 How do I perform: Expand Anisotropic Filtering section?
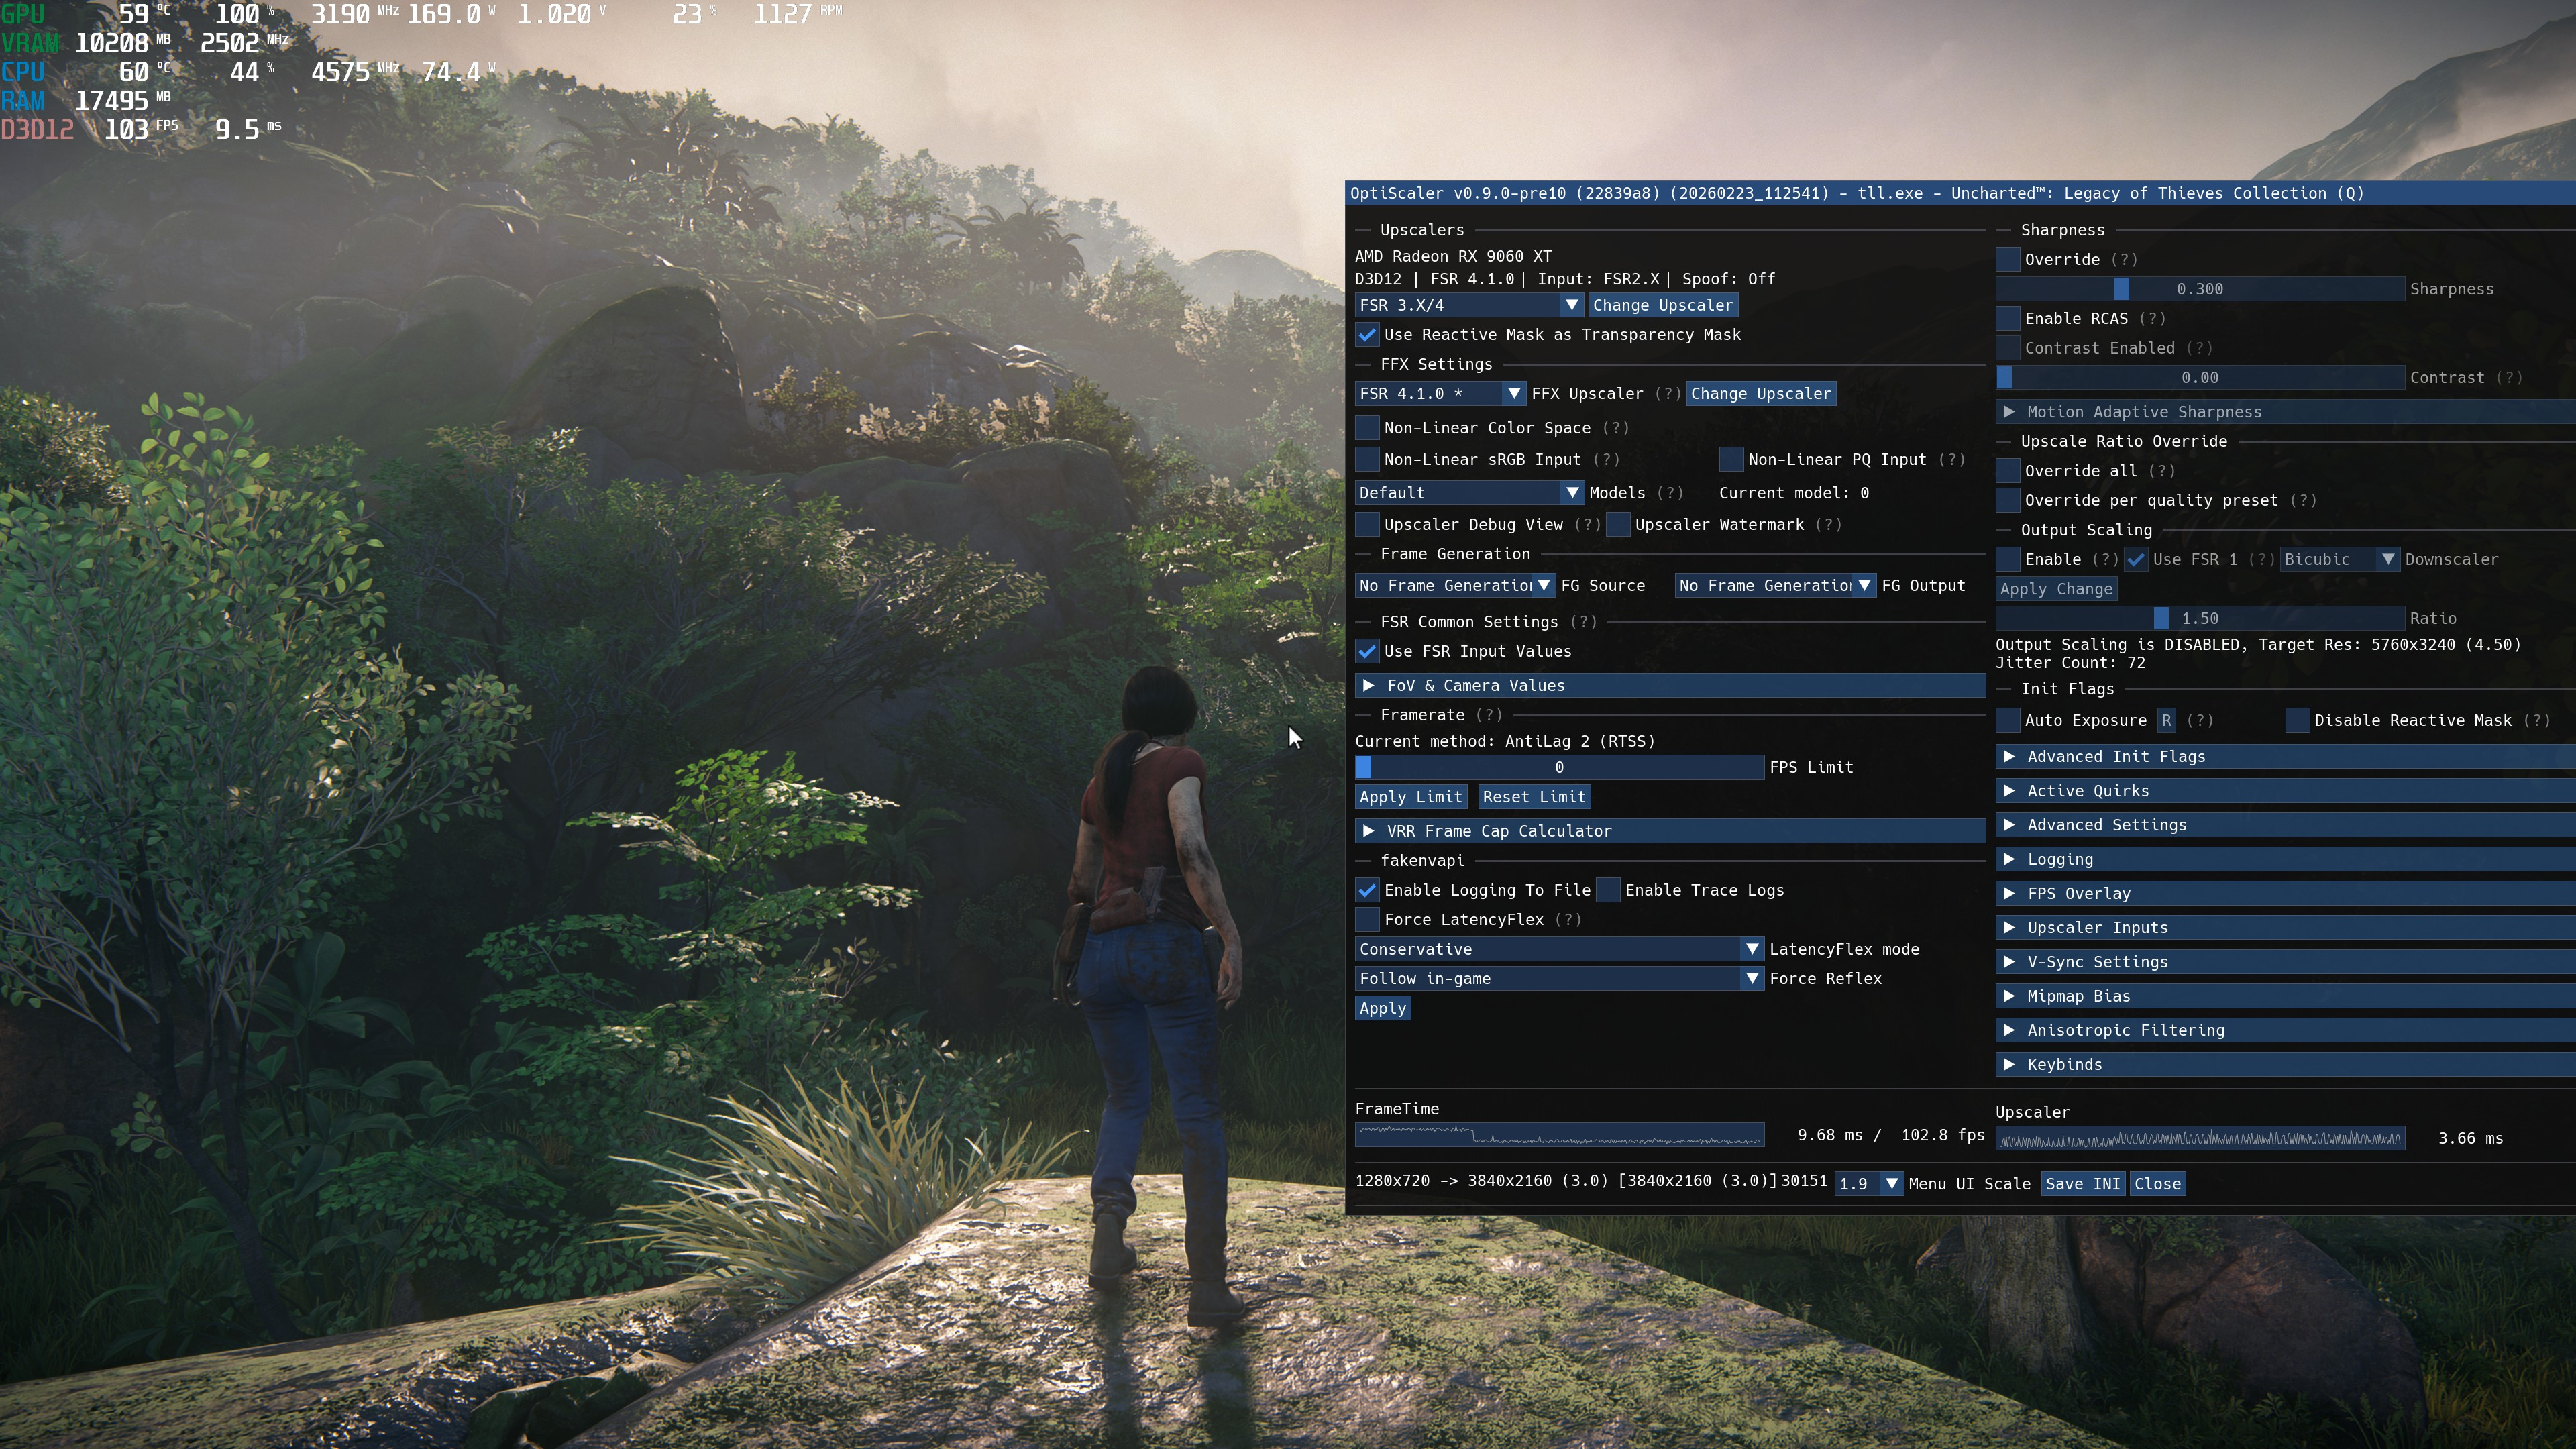[x=2286, y=1031]
